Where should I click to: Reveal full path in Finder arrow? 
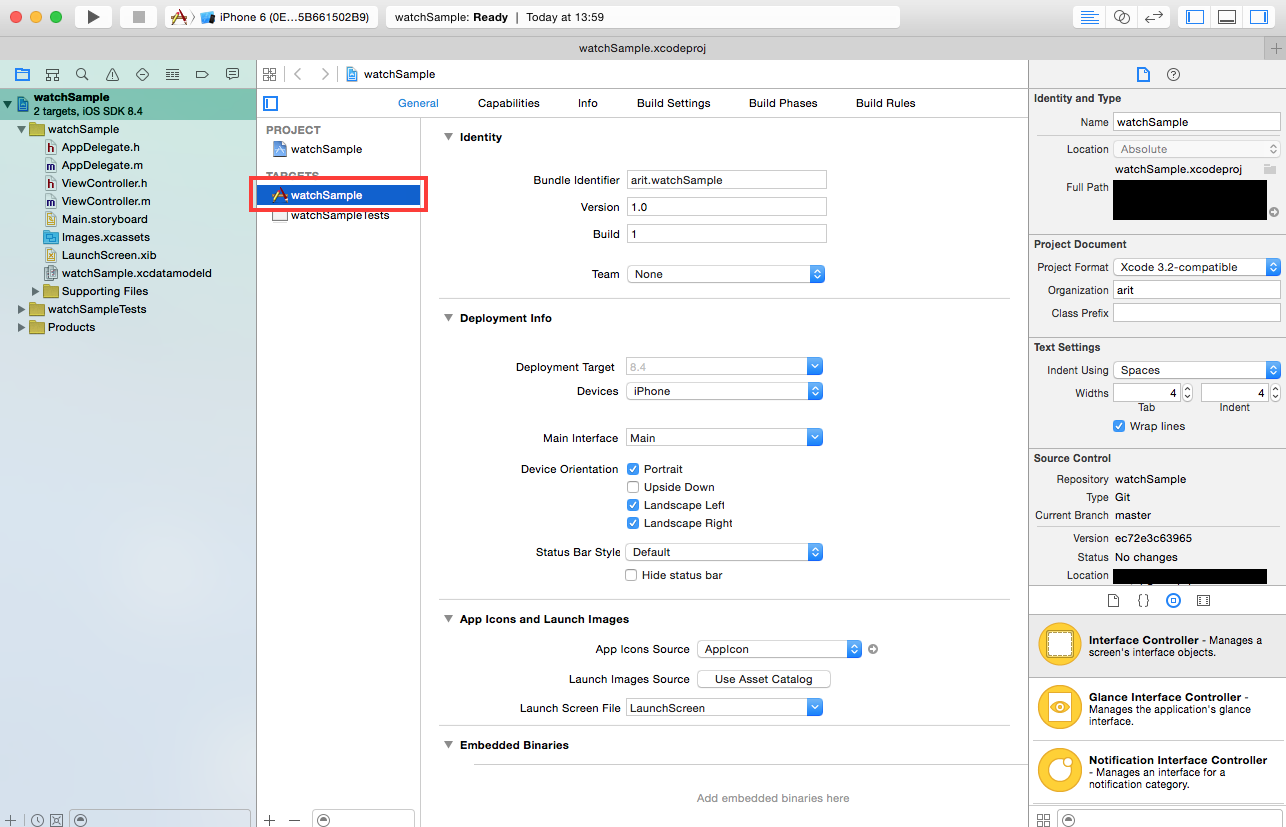tap(1274, 212)
